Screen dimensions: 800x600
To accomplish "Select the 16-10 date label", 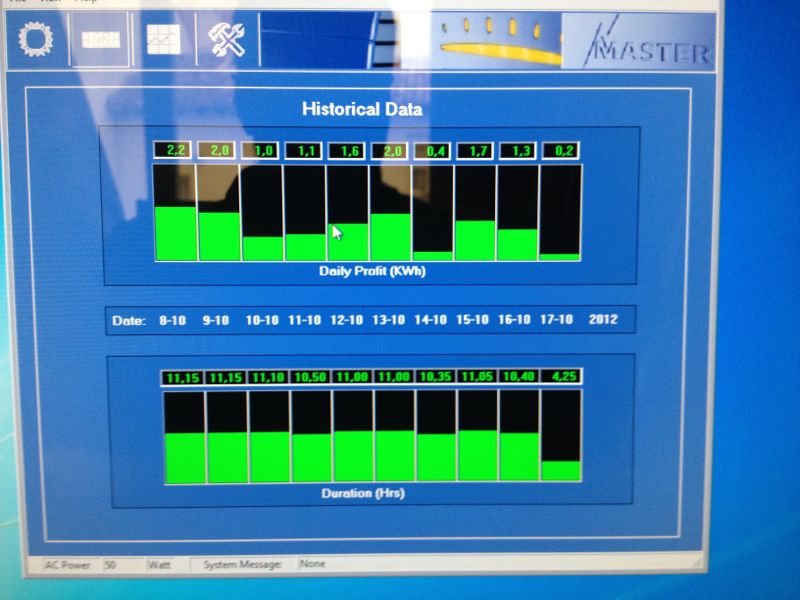I will coord(514,319).
